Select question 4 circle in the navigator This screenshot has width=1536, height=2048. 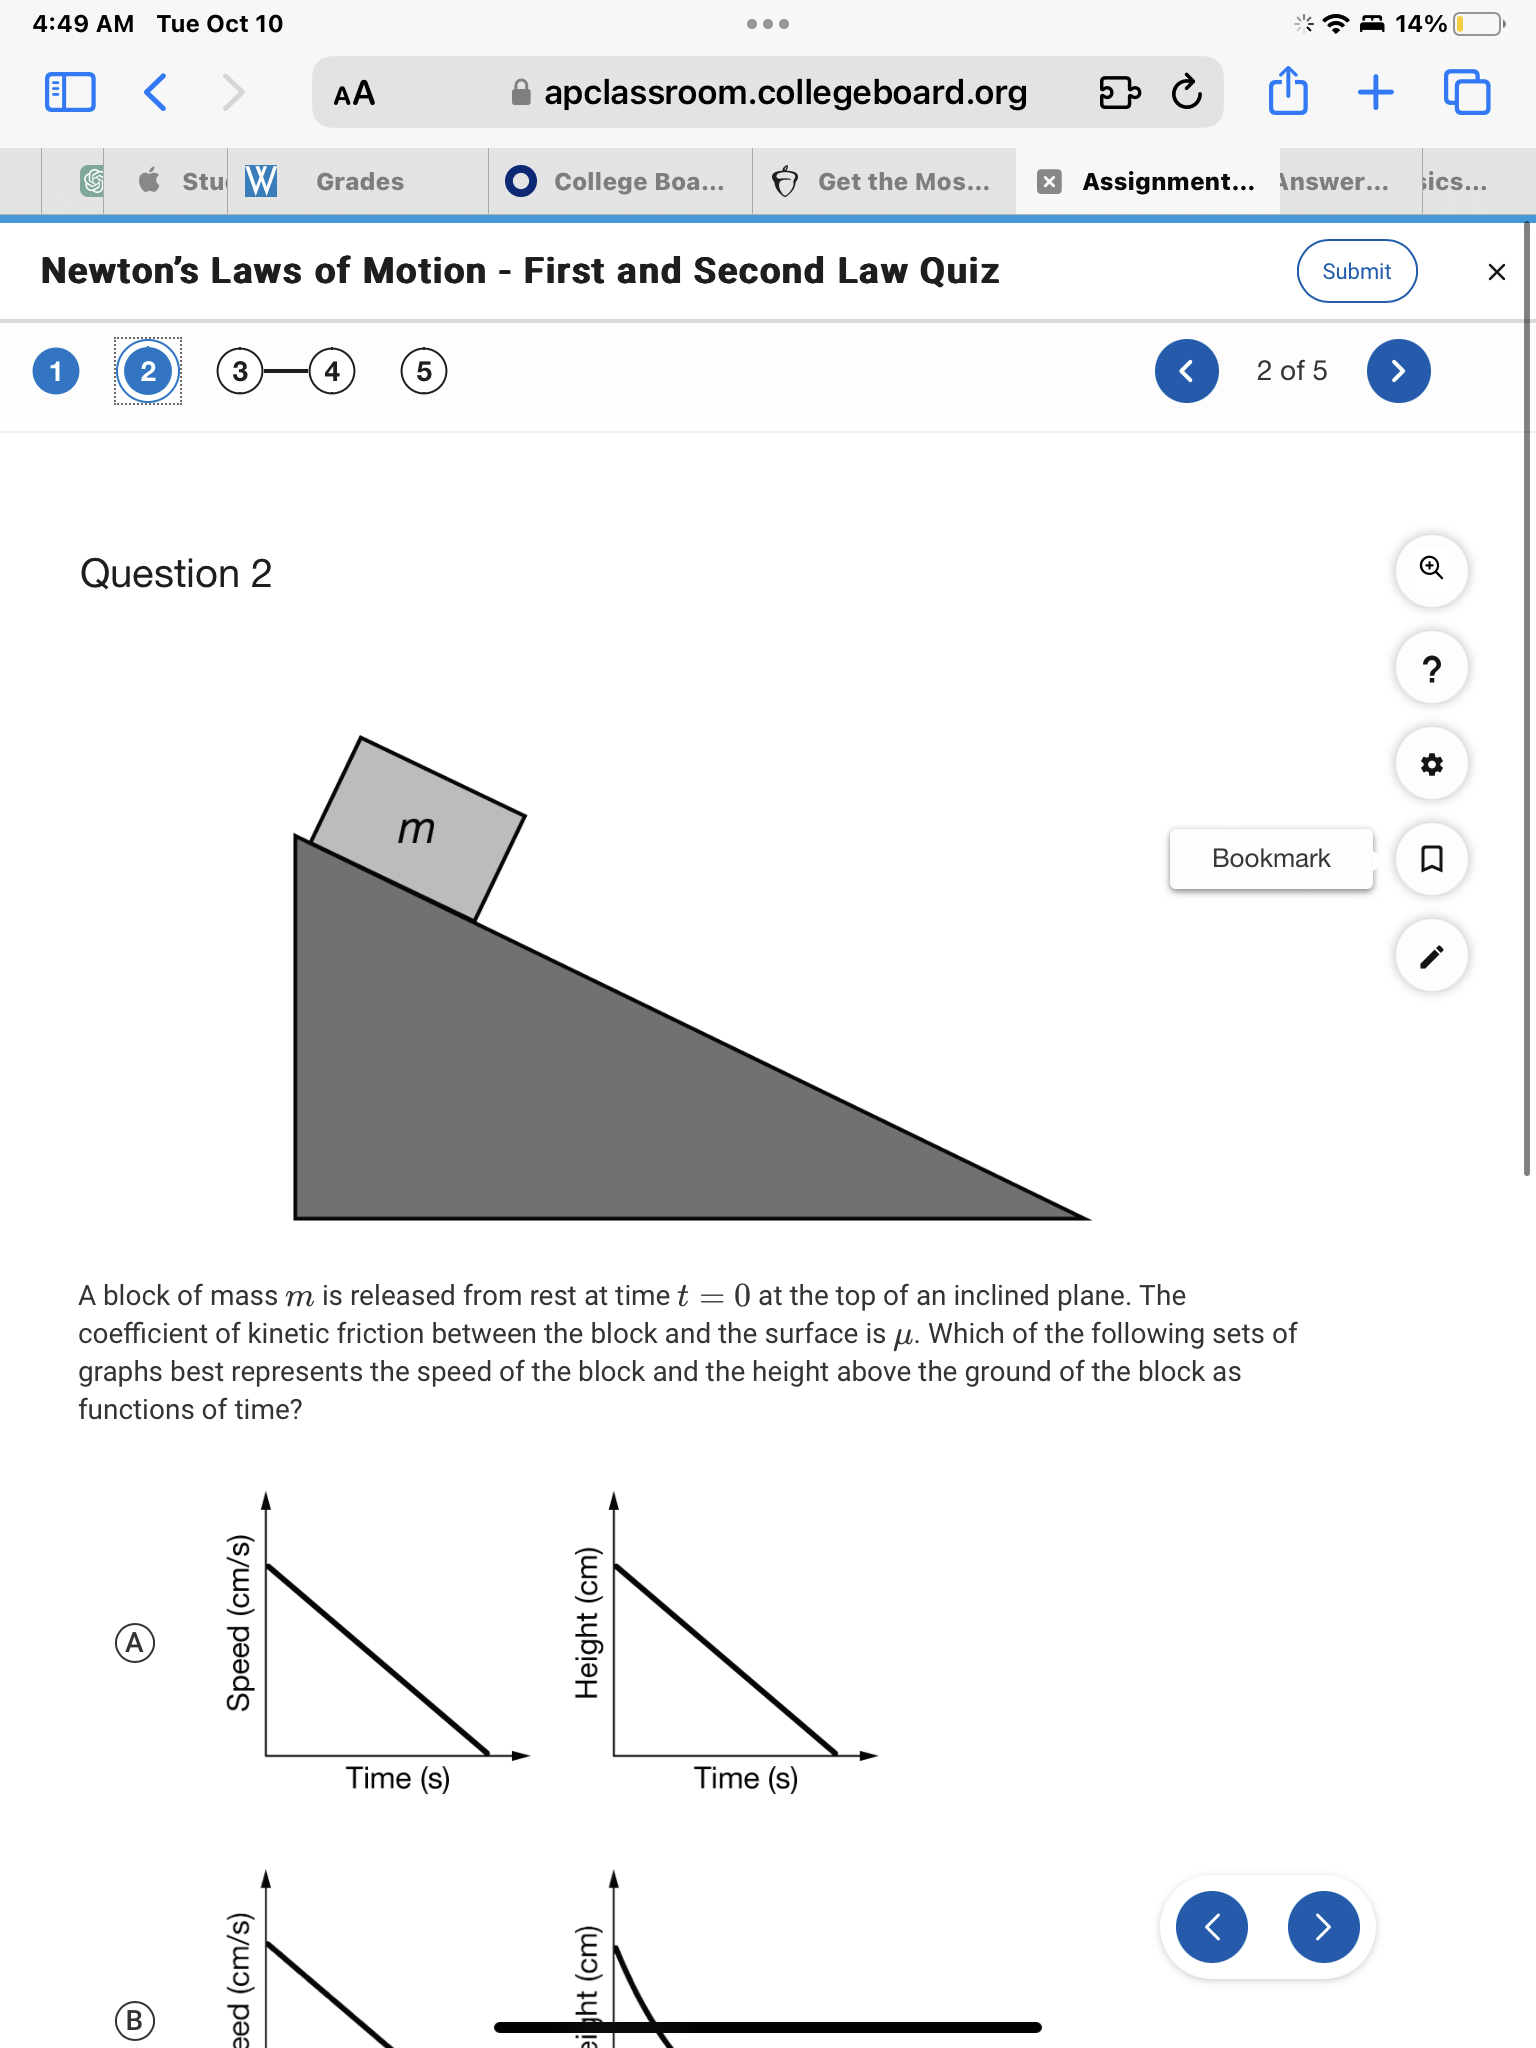point(332,370)
